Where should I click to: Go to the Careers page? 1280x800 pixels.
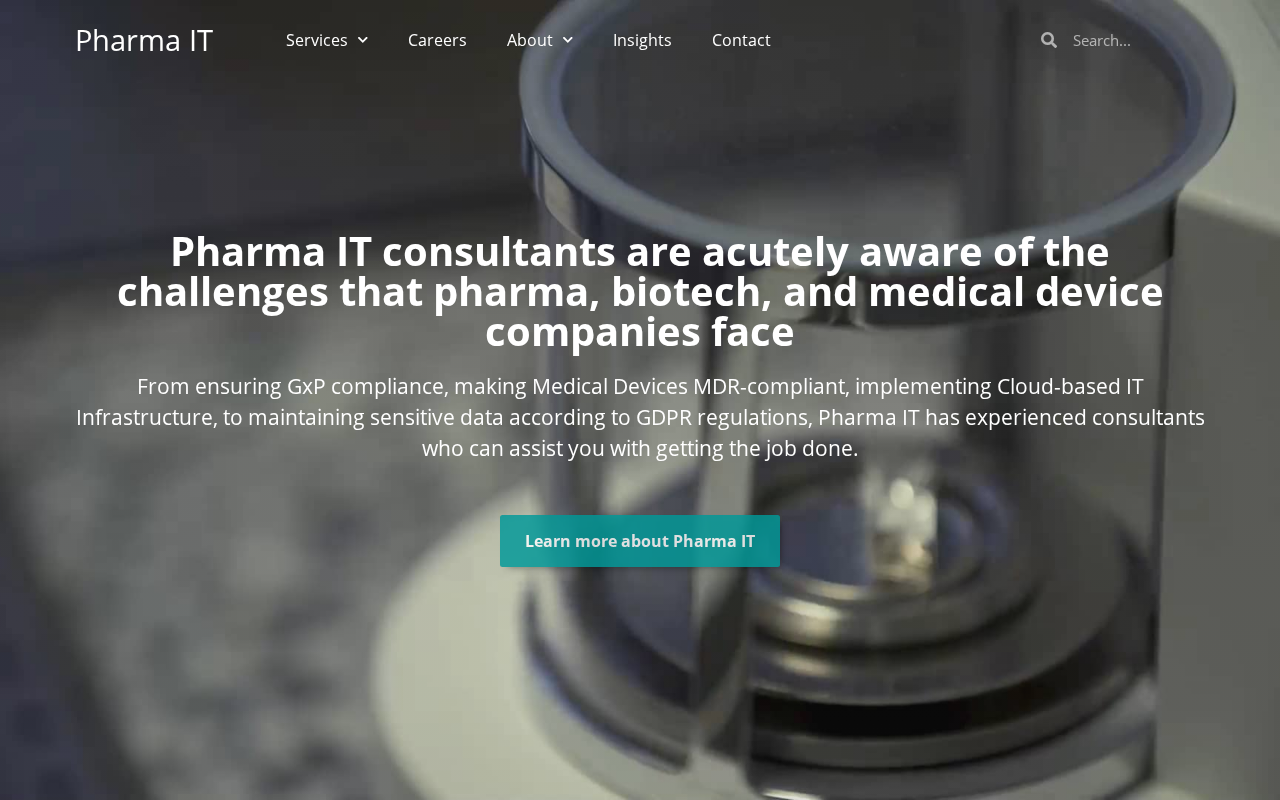(x=437, y=40)
